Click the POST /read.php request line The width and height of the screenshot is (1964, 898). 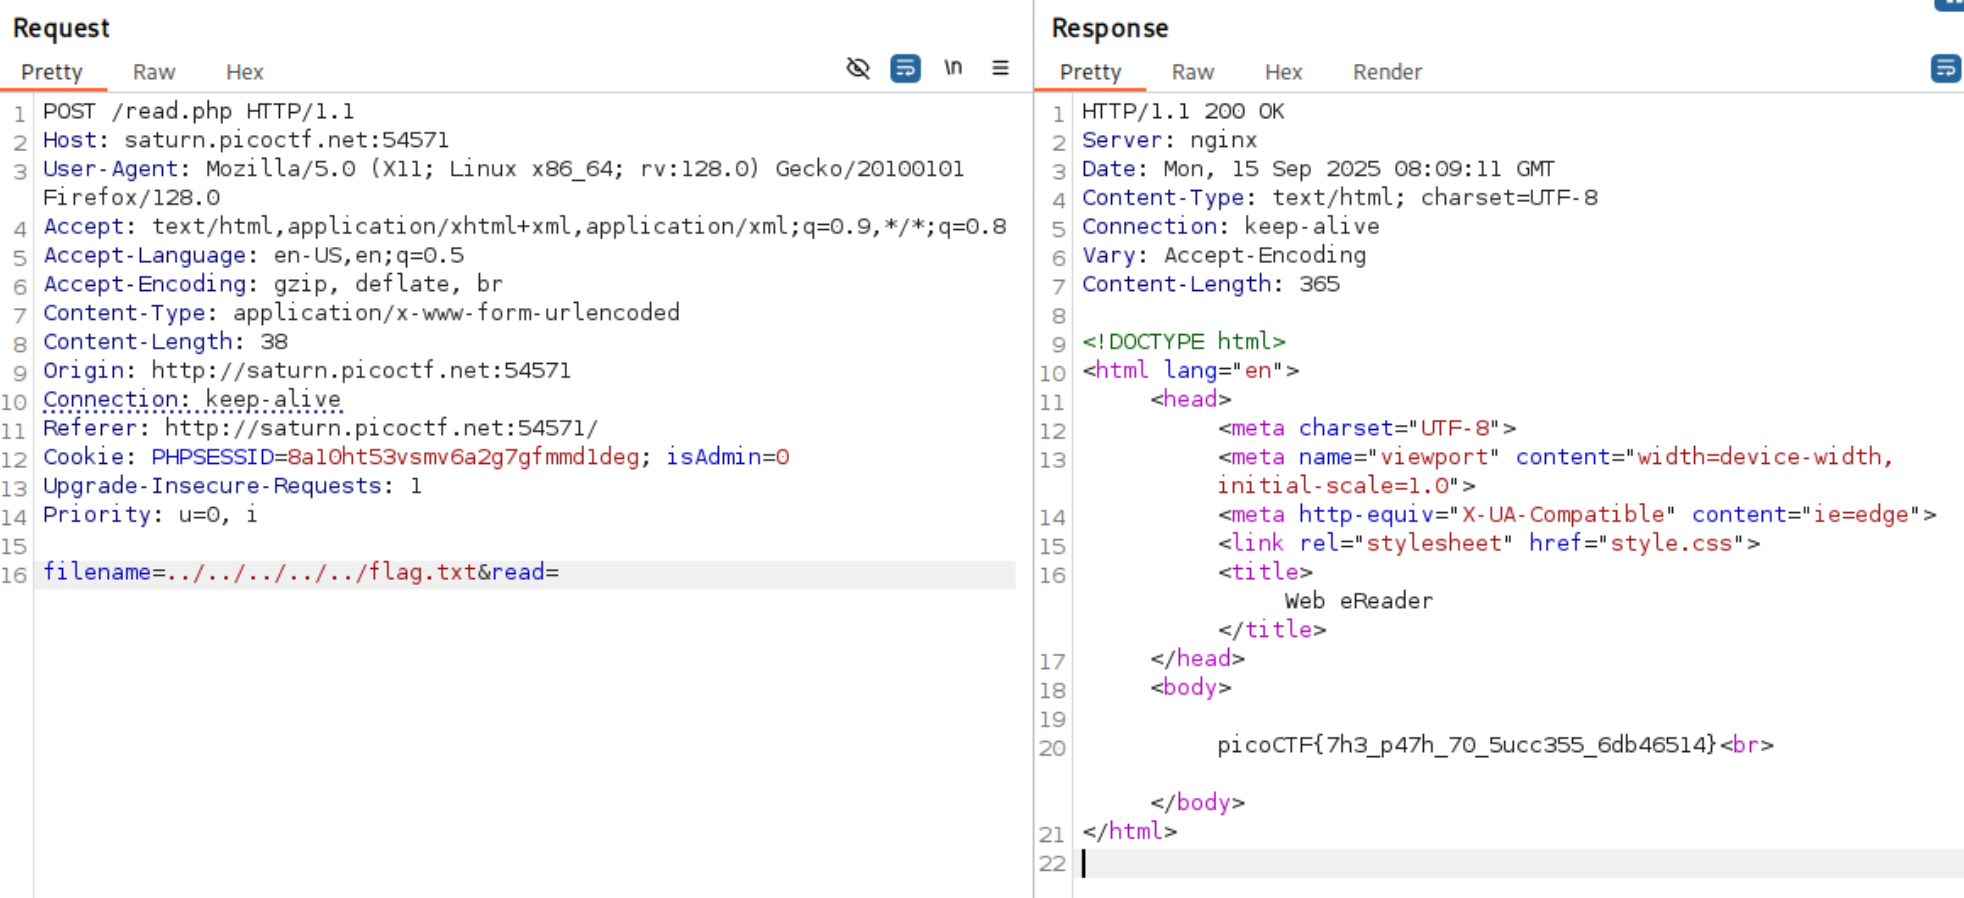point(198,111)
